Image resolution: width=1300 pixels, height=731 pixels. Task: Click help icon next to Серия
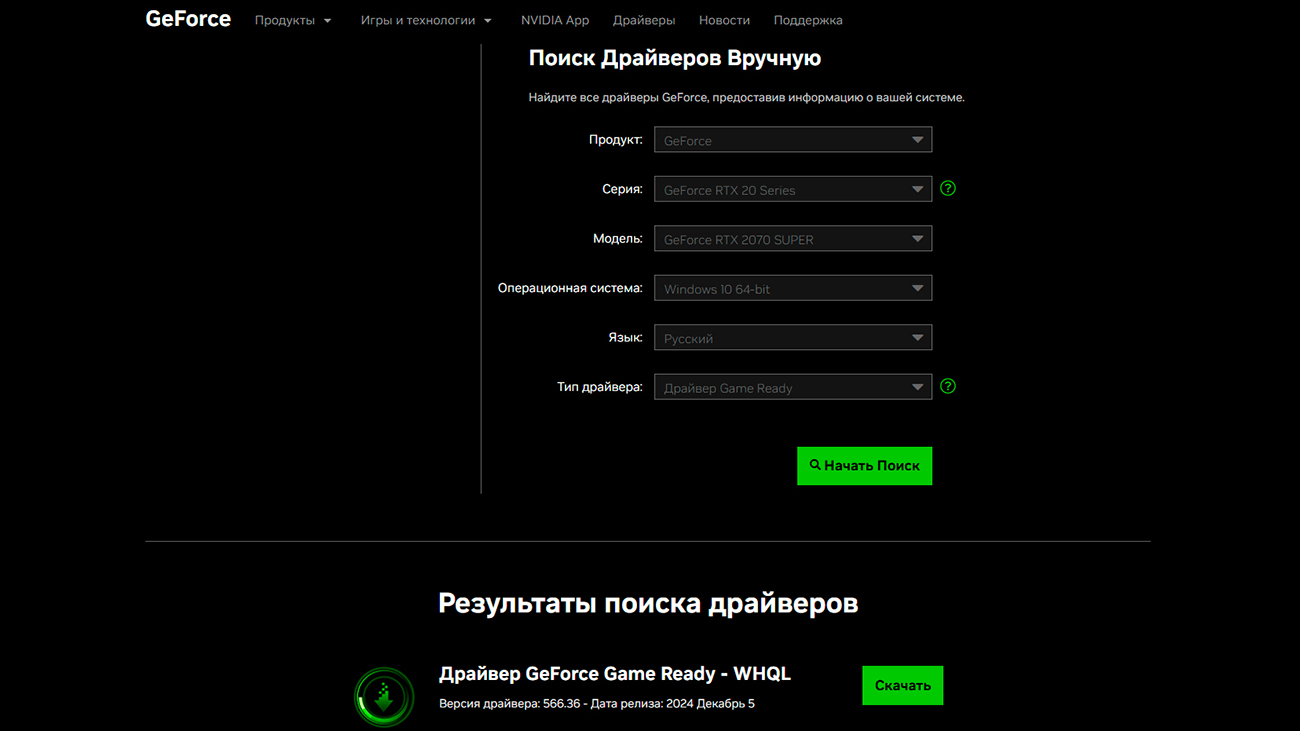(948, 188)
